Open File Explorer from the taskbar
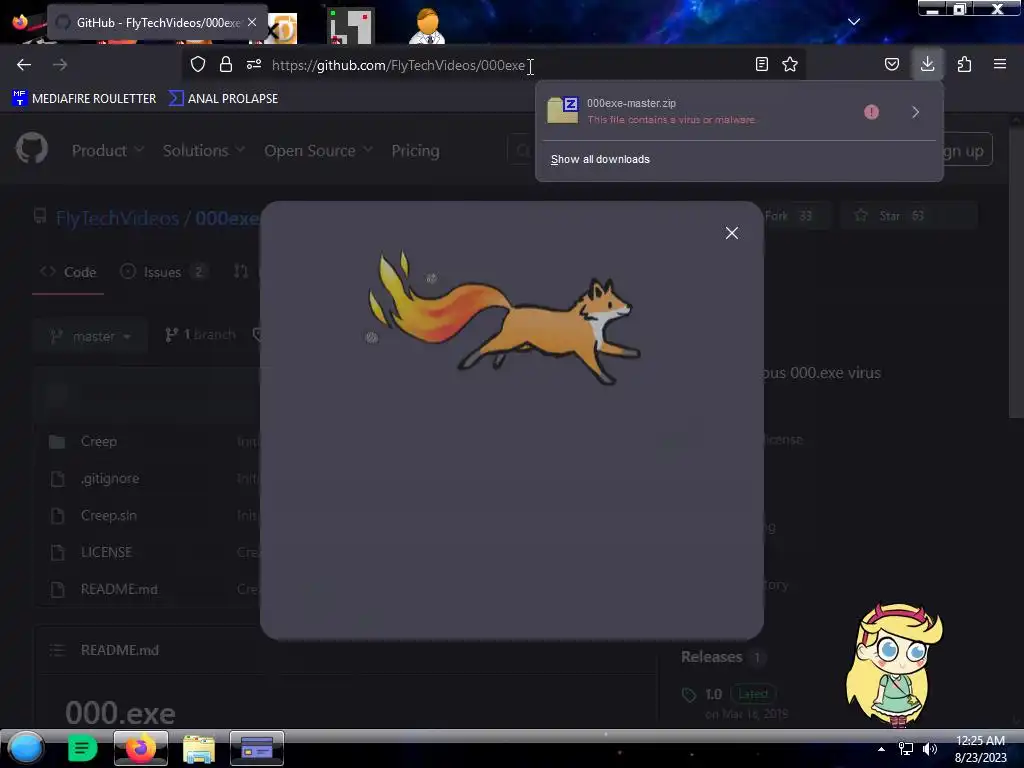 (x=199, y=749)
